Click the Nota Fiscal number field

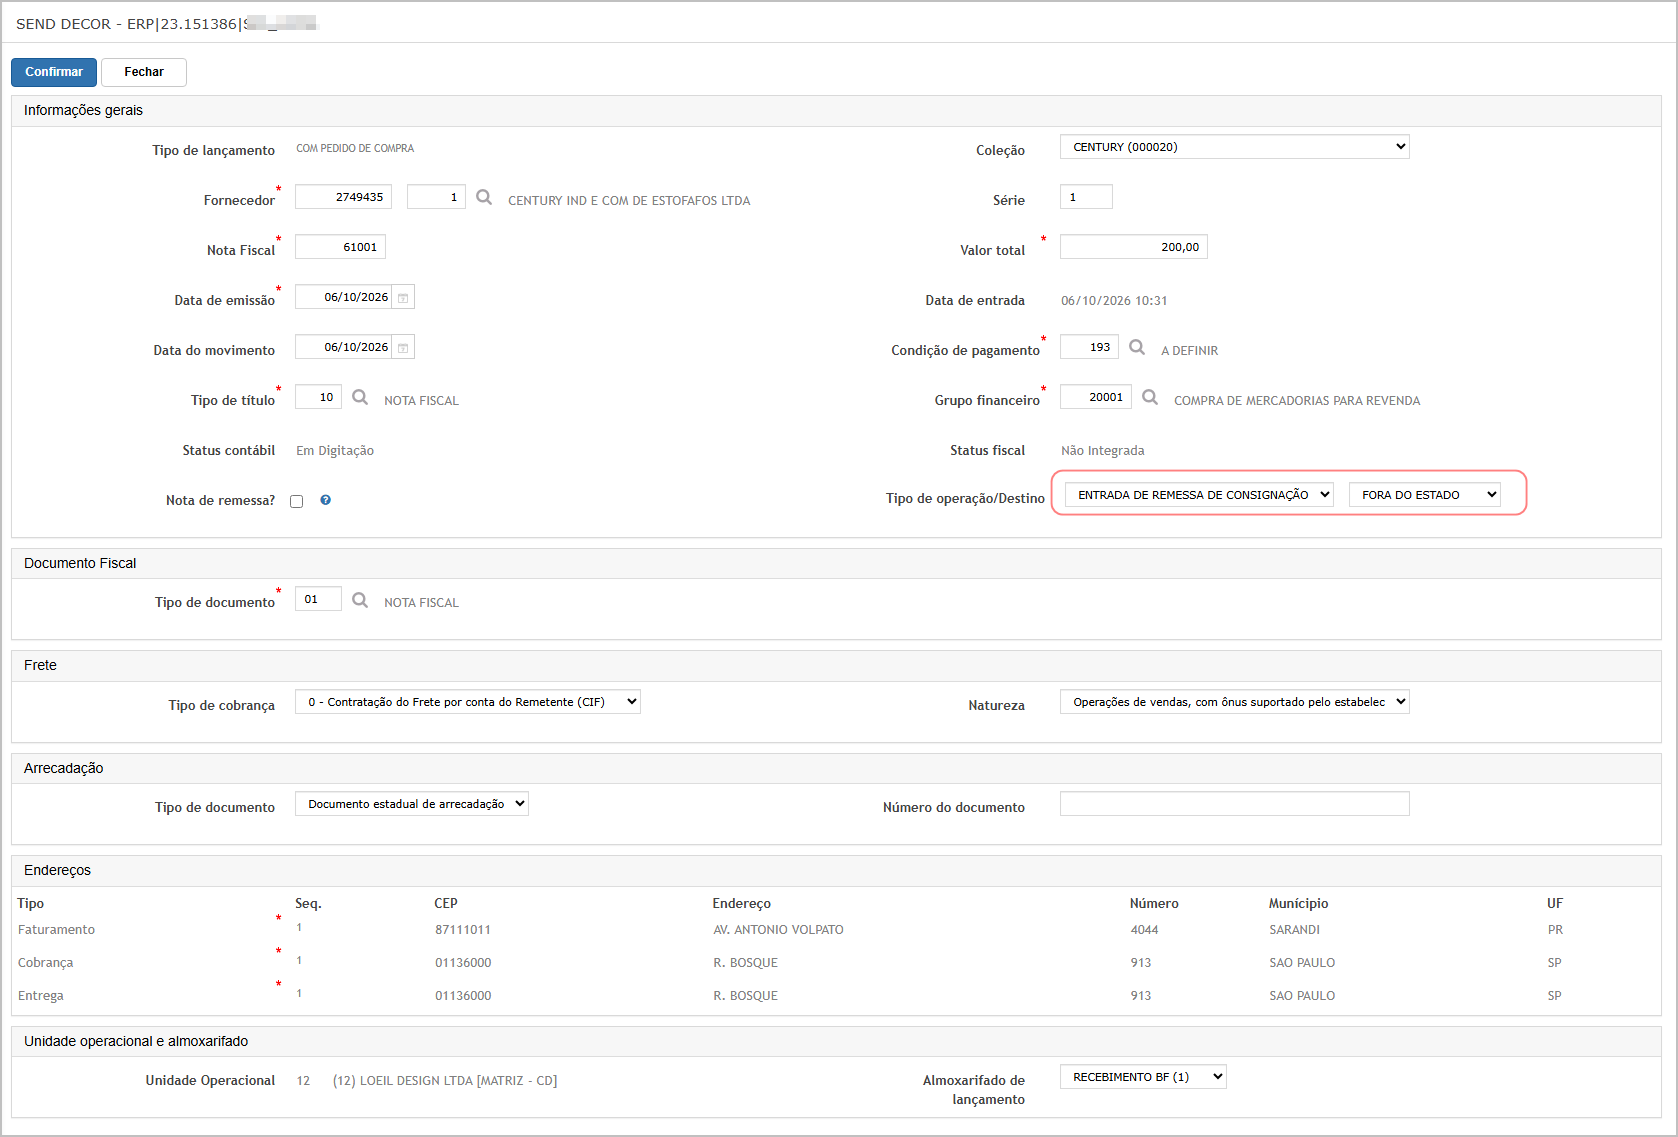tap(340, 247)
